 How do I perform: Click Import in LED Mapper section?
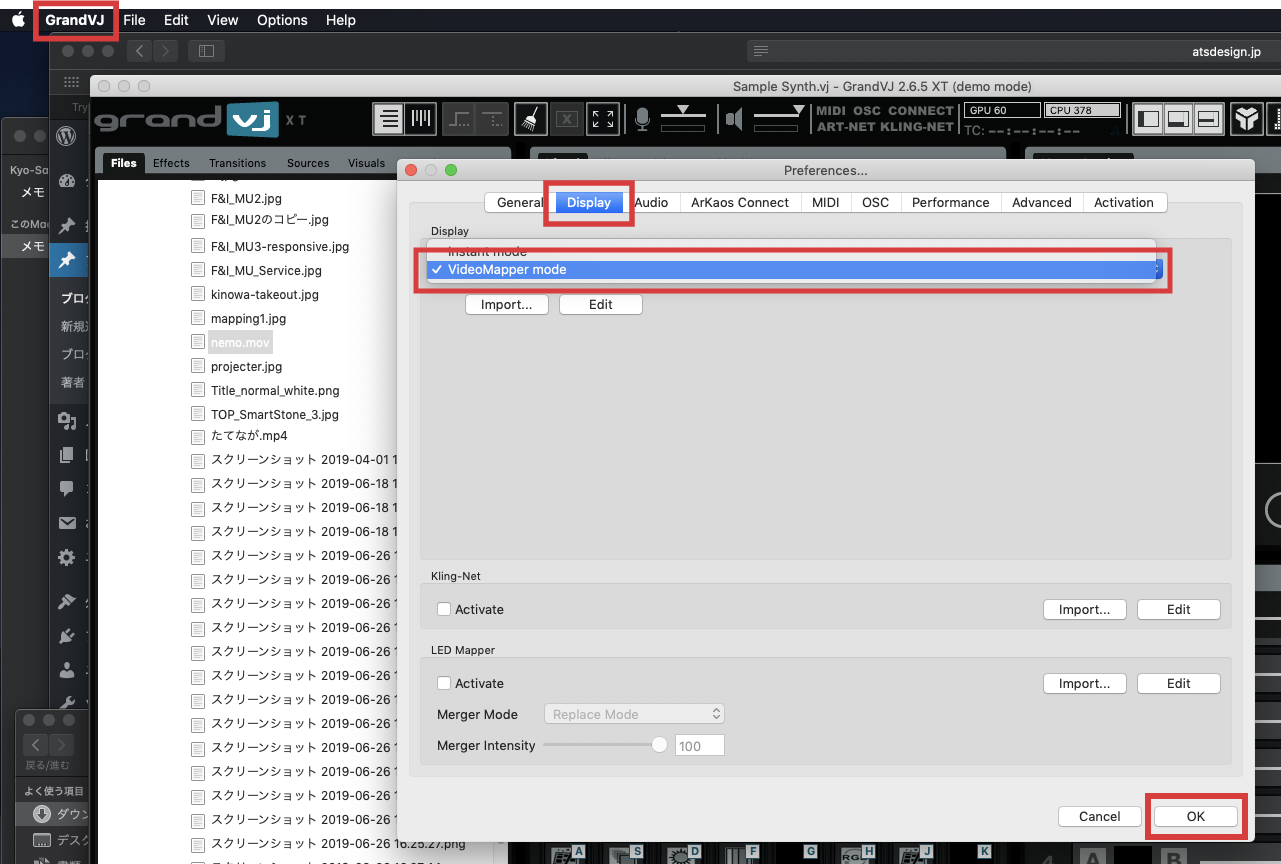click(1085, 683)
